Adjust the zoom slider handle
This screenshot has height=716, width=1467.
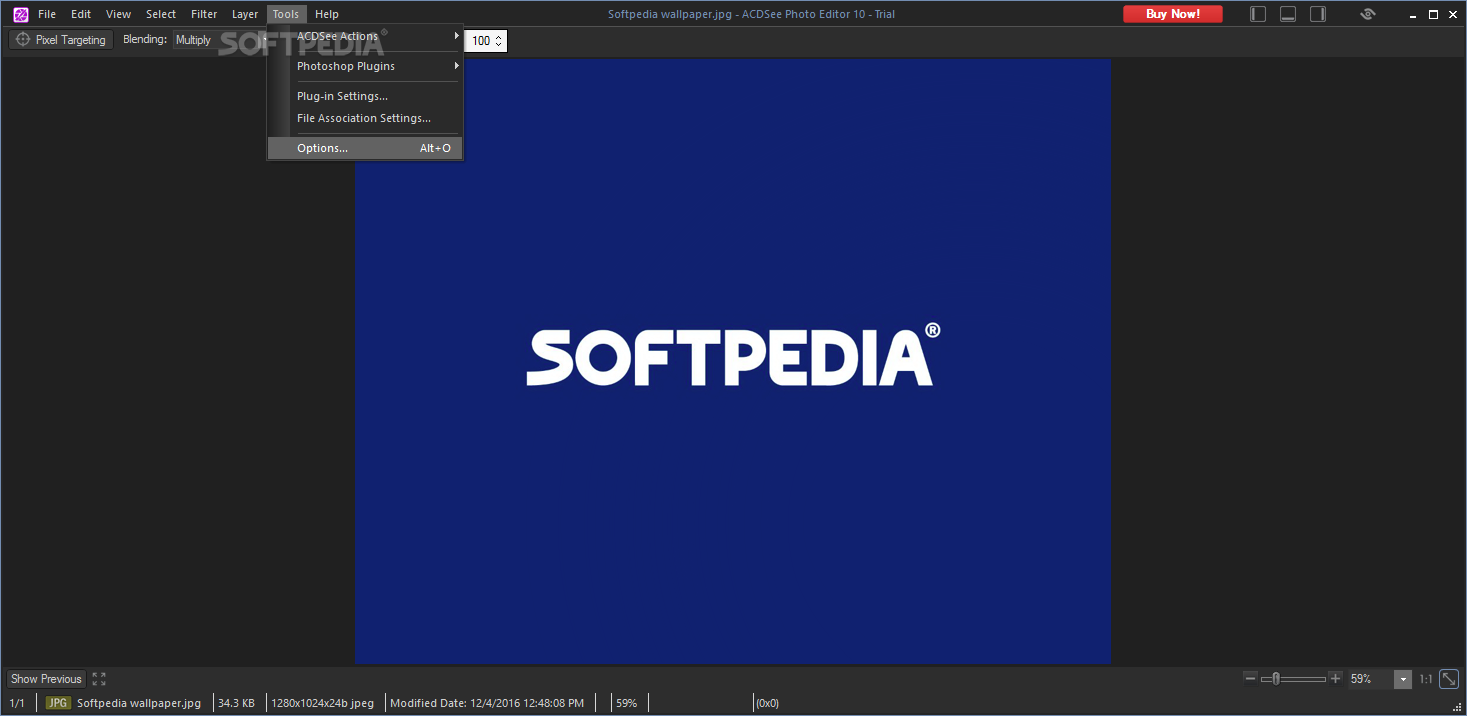pyautogui.click(x=1276, y=679)
